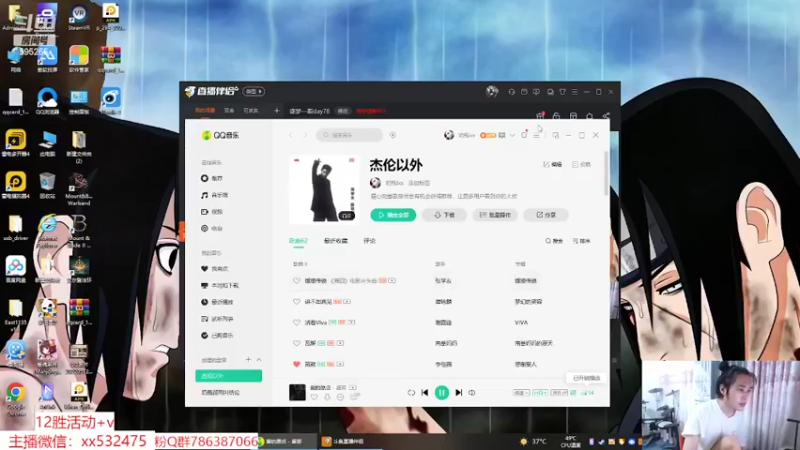Image resolution: width=800 pixels, height=450 pixels.
Task: Click the submit playlist button near Edit
Action: coord(581,164)
